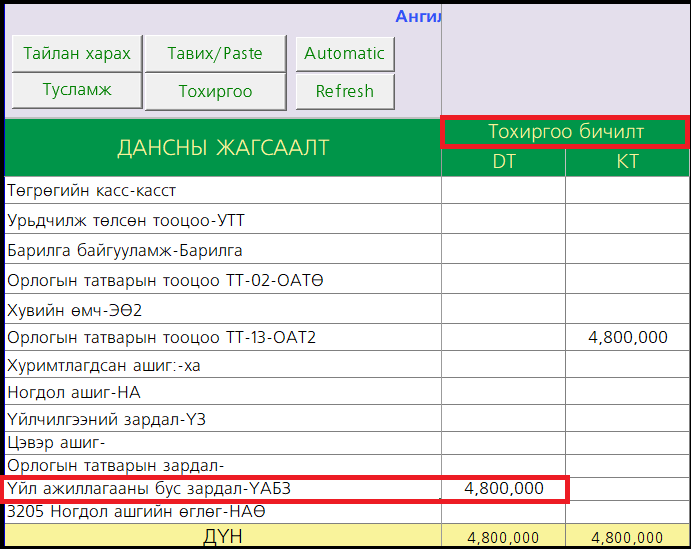Click the Барилга байгууламж-Барилга account row
This screenshot has width=691, height=549.
[x=222, y=250]
